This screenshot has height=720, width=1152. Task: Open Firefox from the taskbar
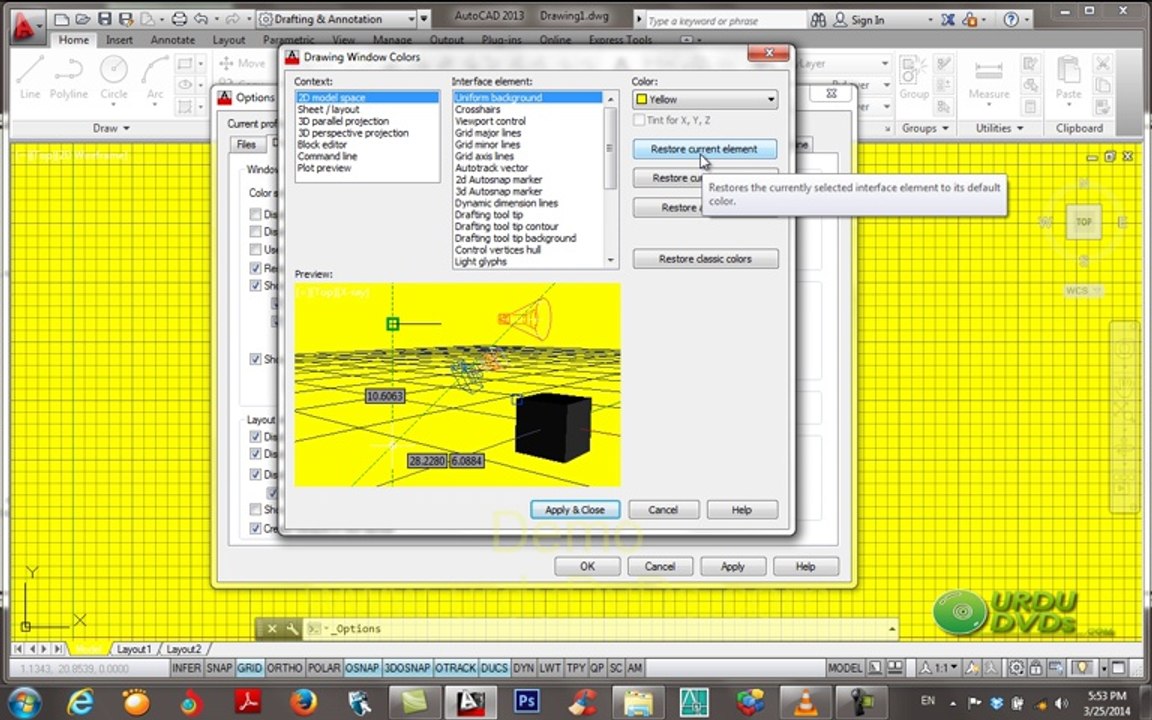303,702
